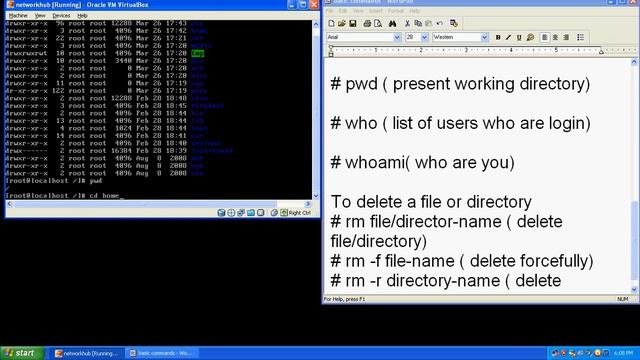This screenshot has height=360, width=640.
Task: Open the Western font script dropdown
Action: 484,38
